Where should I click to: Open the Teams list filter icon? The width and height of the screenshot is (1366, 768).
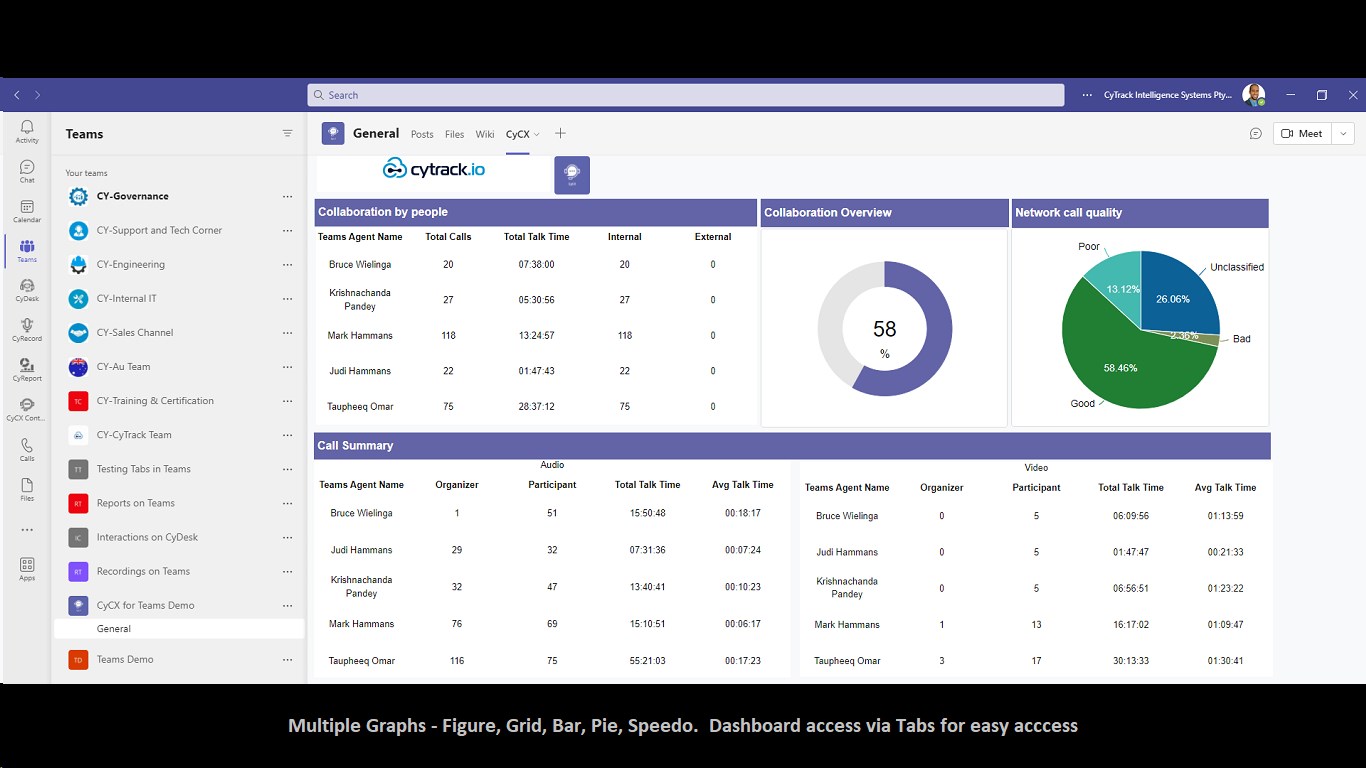point(287,133)
